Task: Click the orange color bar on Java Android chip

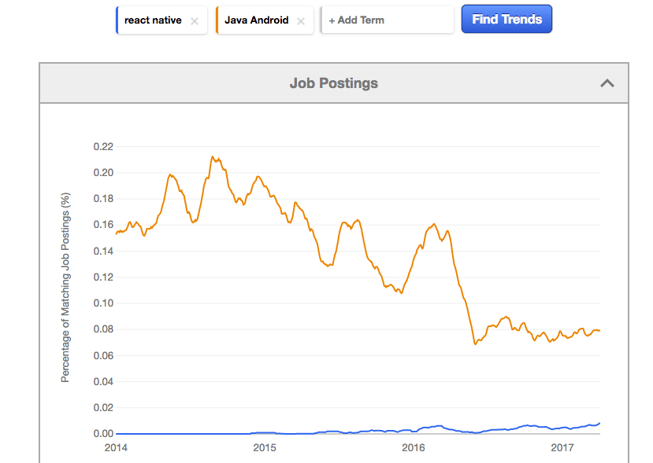Action: (x=217, y=20)
